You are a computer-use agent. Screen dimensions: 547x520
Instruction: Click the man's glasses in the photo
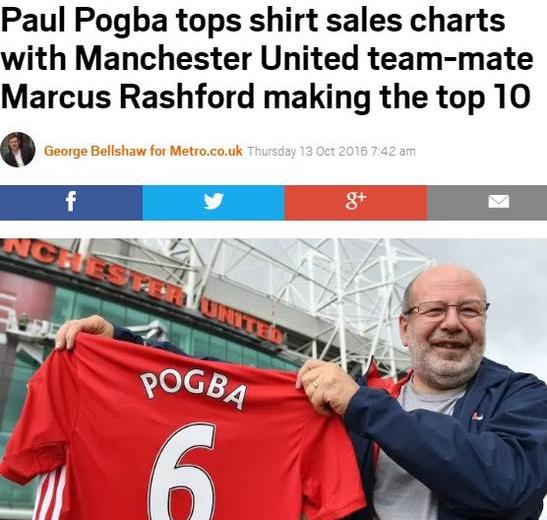(448, 309)
